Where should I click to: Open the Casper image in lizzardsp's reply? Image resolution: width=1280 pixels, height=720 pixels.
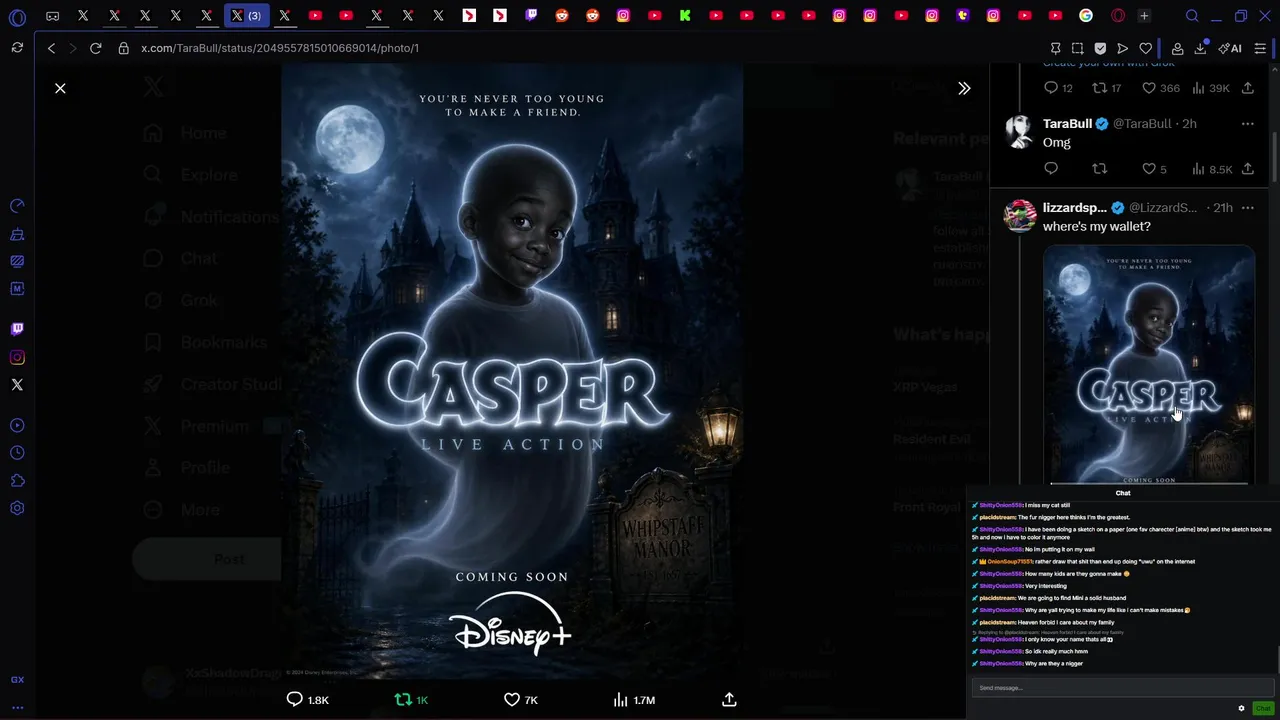pyautogui.click(x=1149, y=364)
